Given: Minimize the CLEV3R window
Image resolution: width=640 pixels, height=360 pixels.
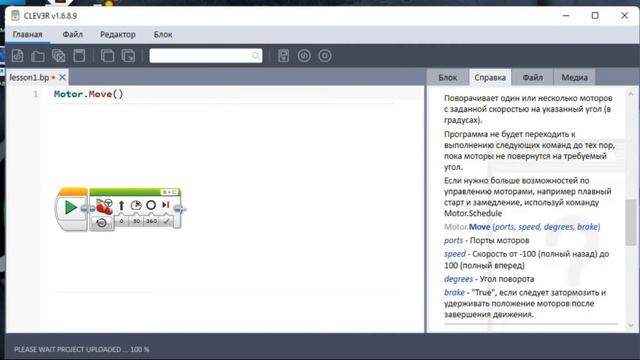Looking at the screenshot, I should pyautogui.click(x=566, y=16).
